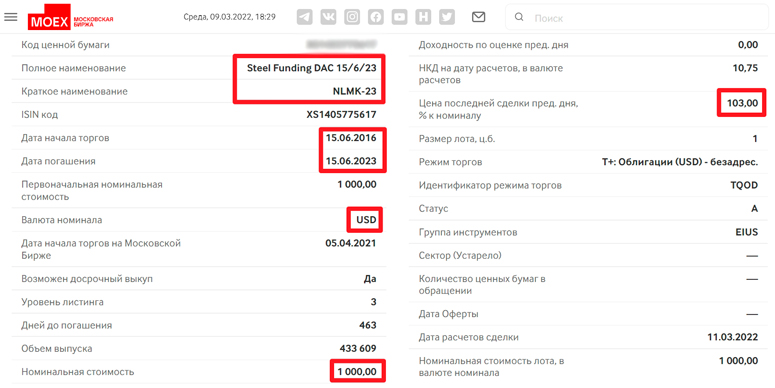
Task: Open the YouTube social link
Action: 399,17
